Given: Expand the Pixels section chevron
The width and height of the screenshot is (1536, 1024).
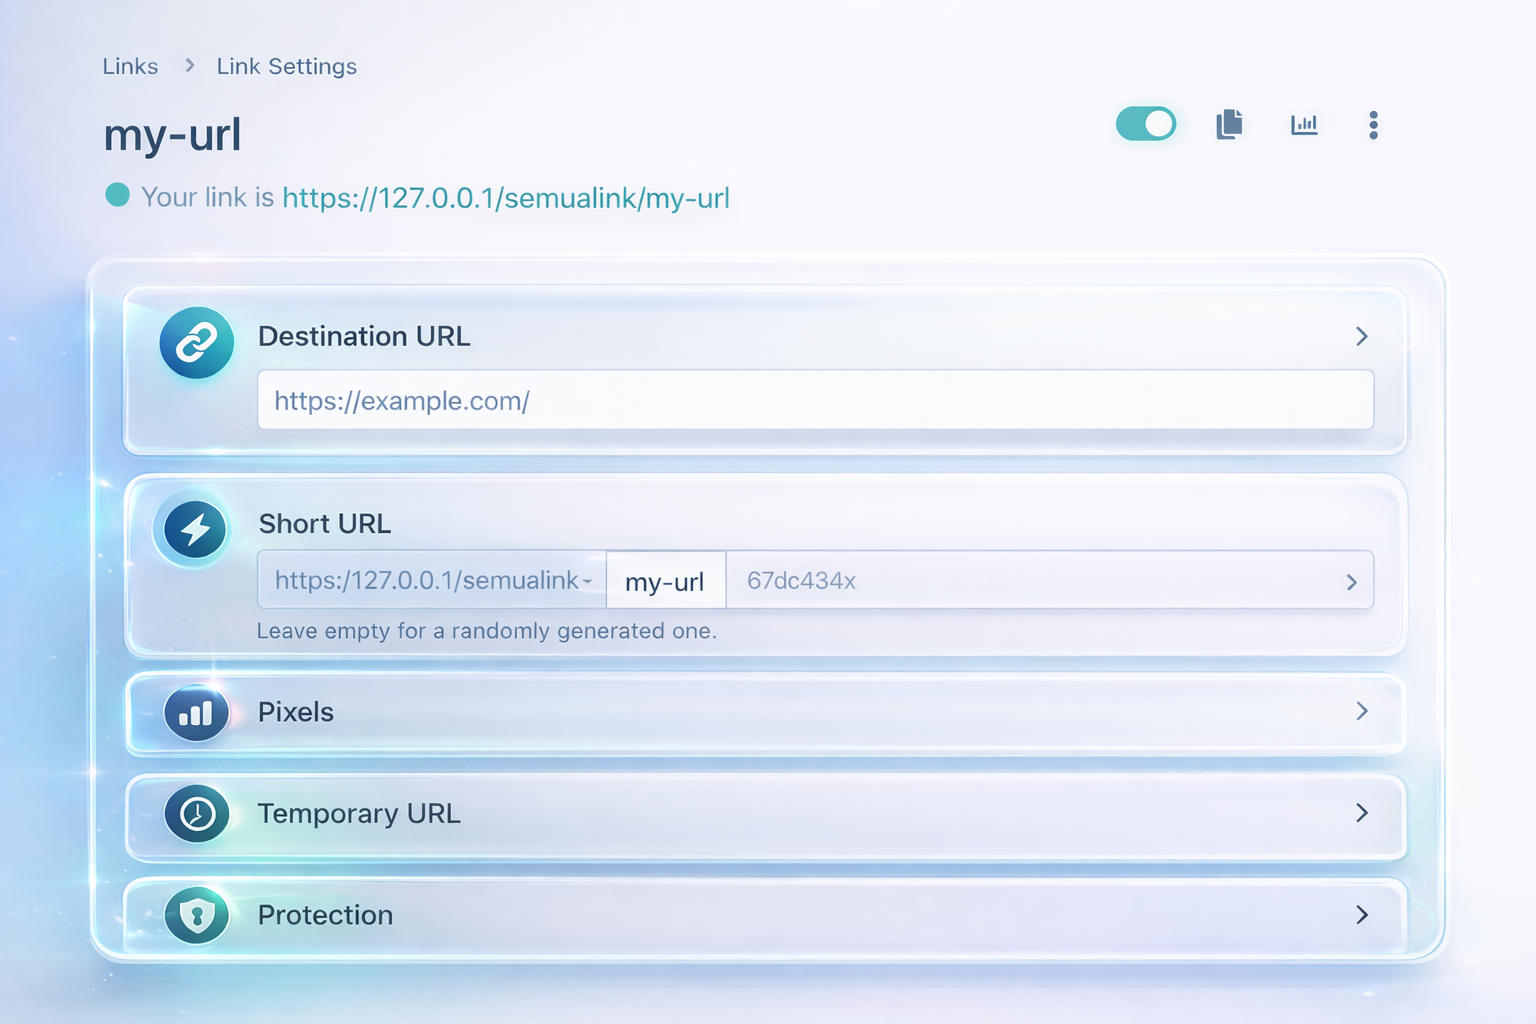Looking at the screenshot, I should 1361,711.
